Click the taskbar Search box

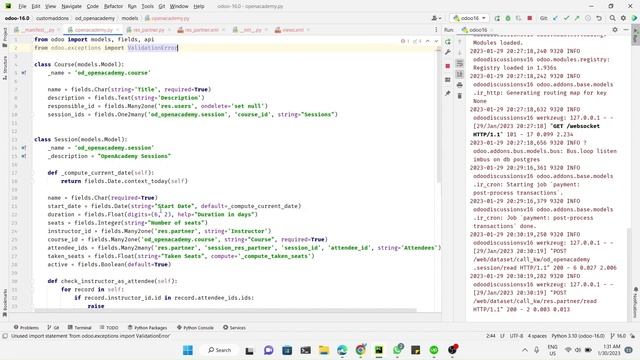(220, 350)
